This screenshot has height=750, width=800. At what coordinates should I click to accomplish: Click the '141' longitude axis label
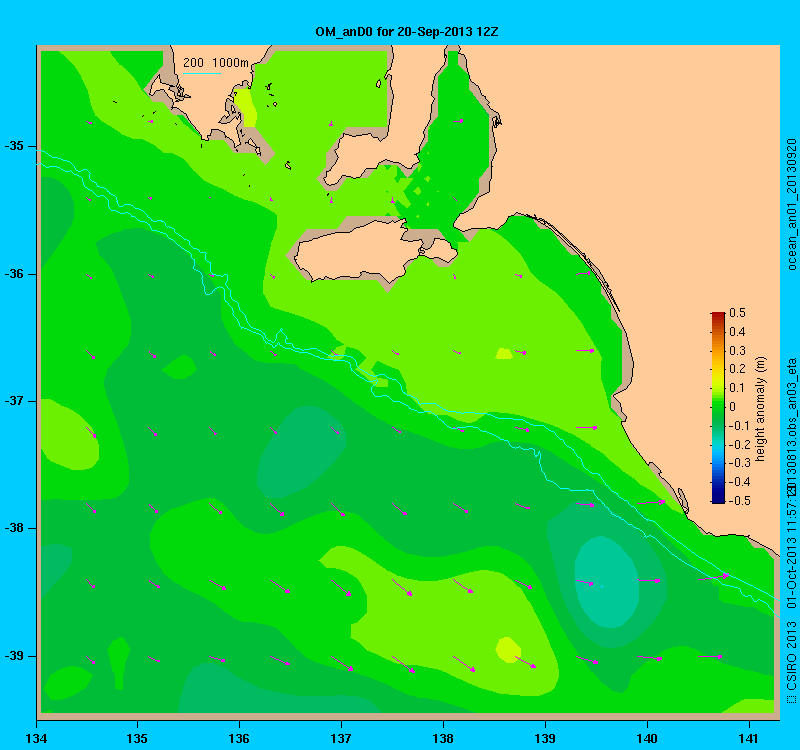749,739
